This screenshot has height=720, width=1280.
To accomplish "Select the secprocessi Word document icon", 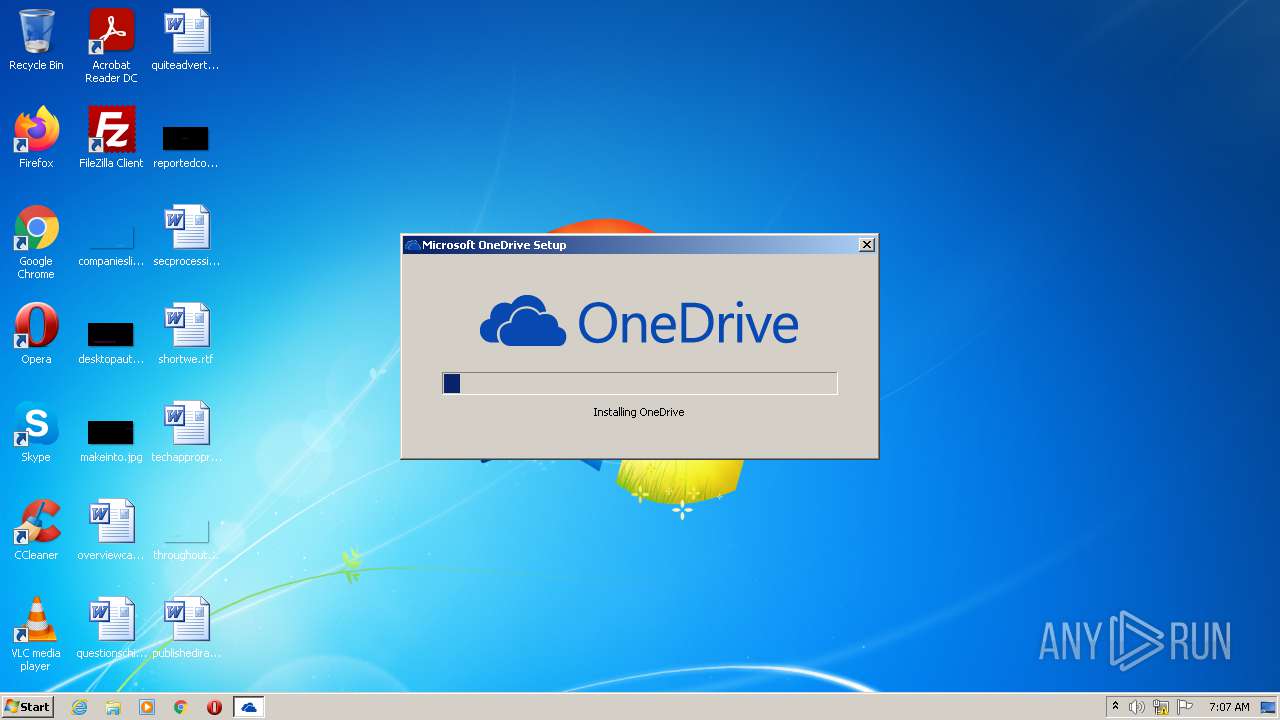I will point(186,236).
